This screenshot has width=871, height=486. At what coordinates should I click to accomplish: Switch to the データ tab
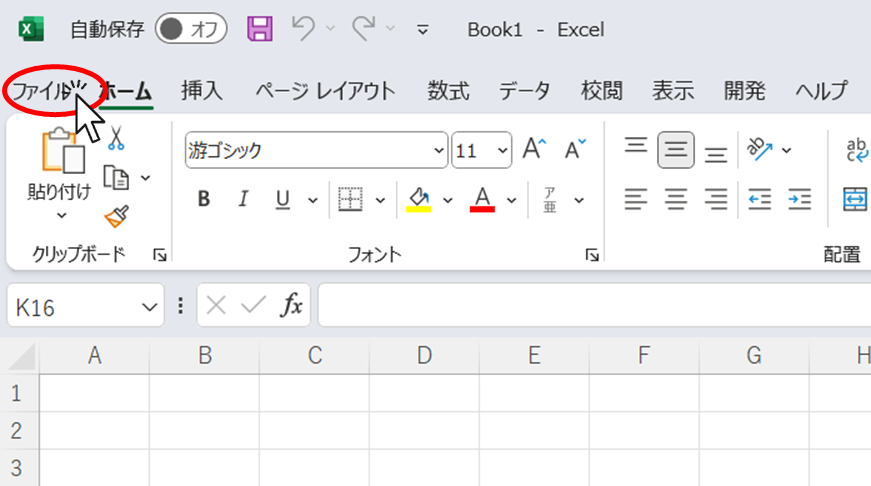click(x=524, y=91)
